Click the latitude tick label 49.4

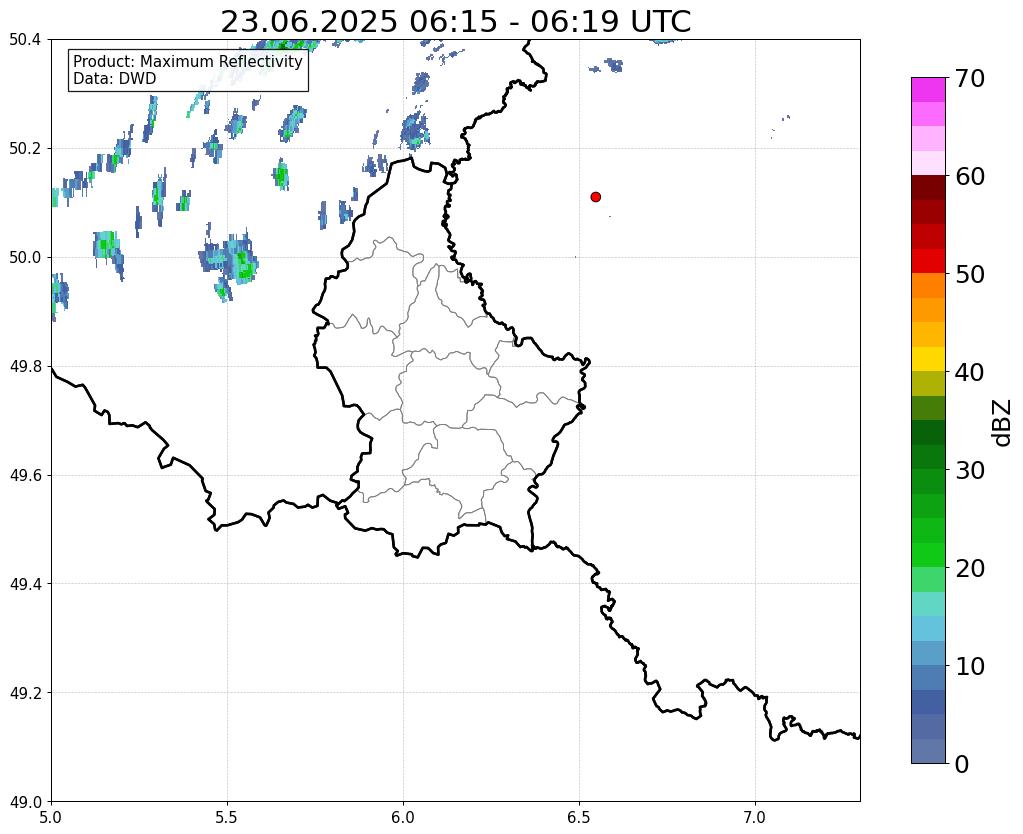pyautogui.click(x=25, y=584)
